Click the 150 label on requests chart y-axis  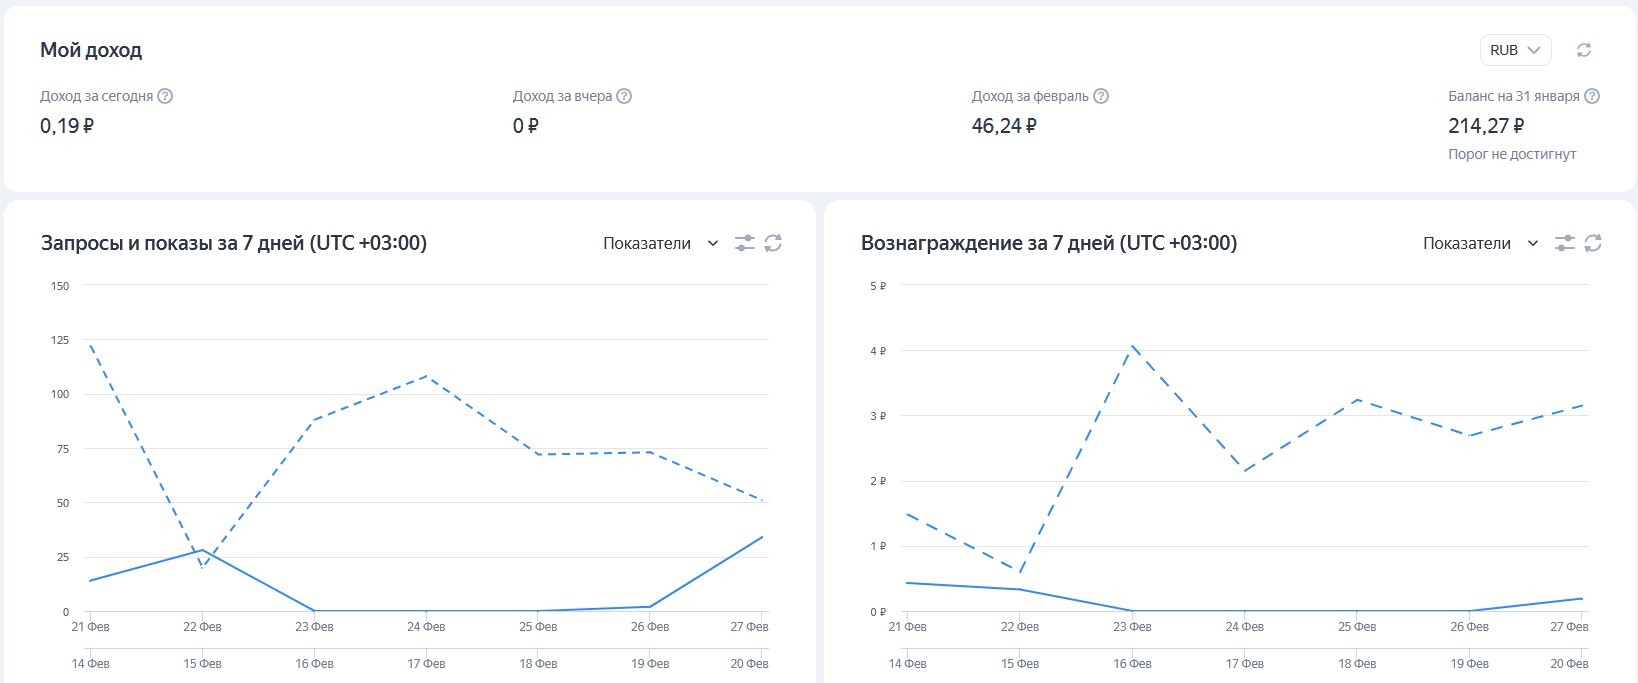(60, 286)
